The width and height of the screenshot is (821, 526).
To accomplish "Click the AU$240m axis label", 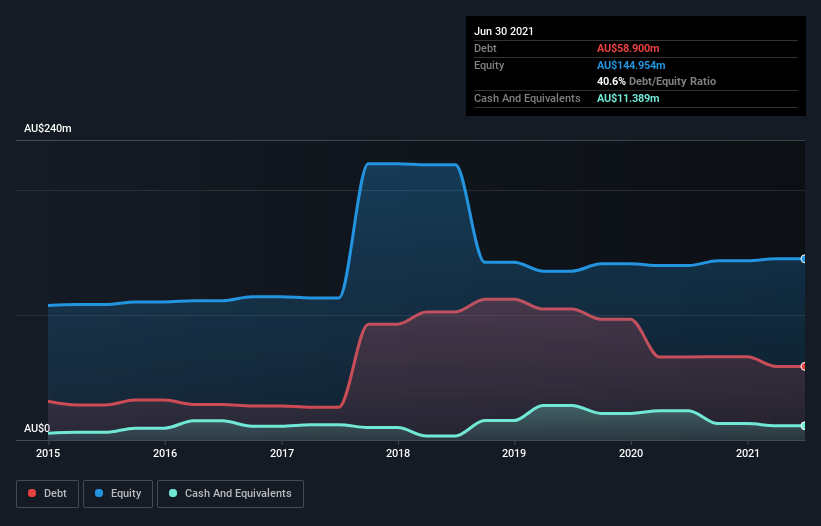I will [48, 128].
